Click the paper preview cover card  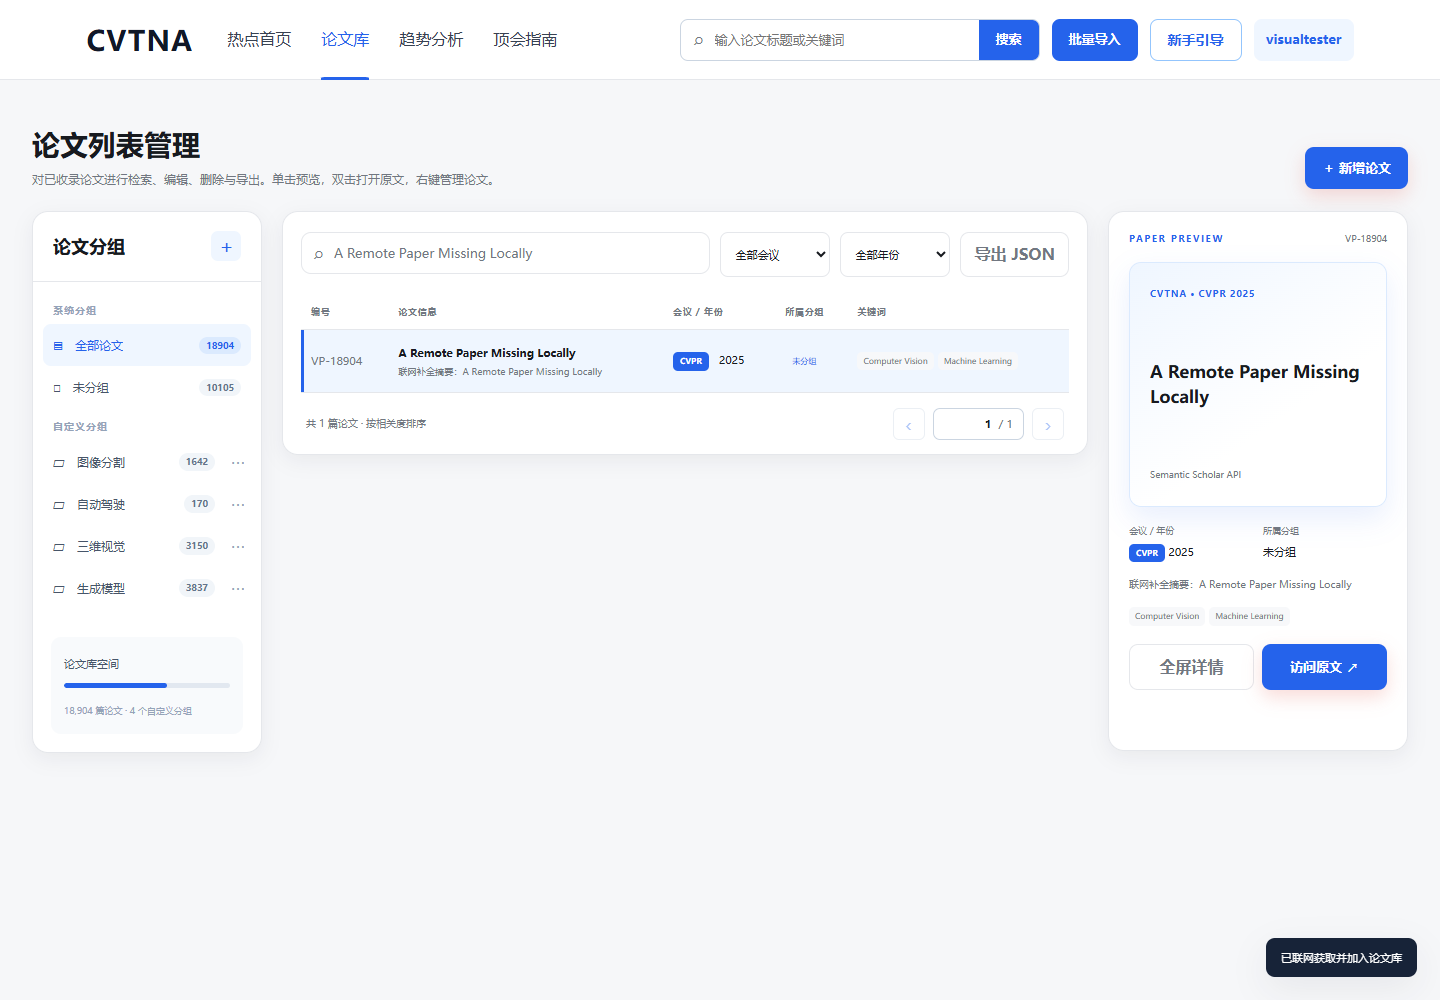(x=1258, y=384)
